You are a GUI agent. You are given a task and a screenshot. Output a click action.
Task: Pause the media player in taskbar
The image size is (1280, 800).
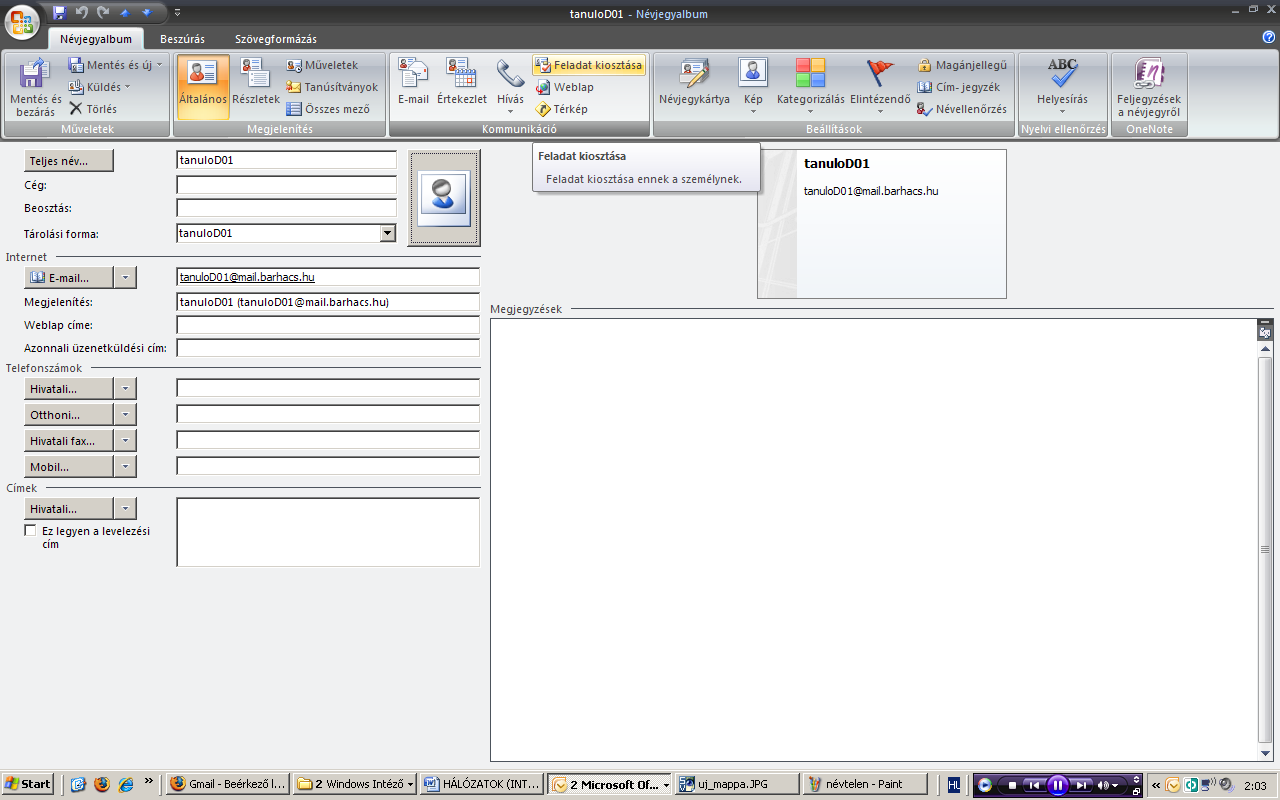tap(1058, 785)
